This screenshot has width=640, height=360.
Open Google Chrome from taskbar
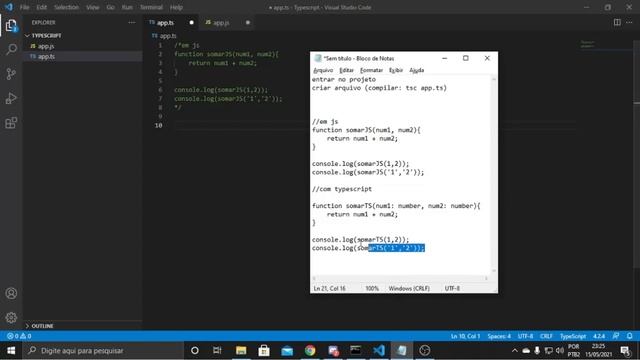310,351
